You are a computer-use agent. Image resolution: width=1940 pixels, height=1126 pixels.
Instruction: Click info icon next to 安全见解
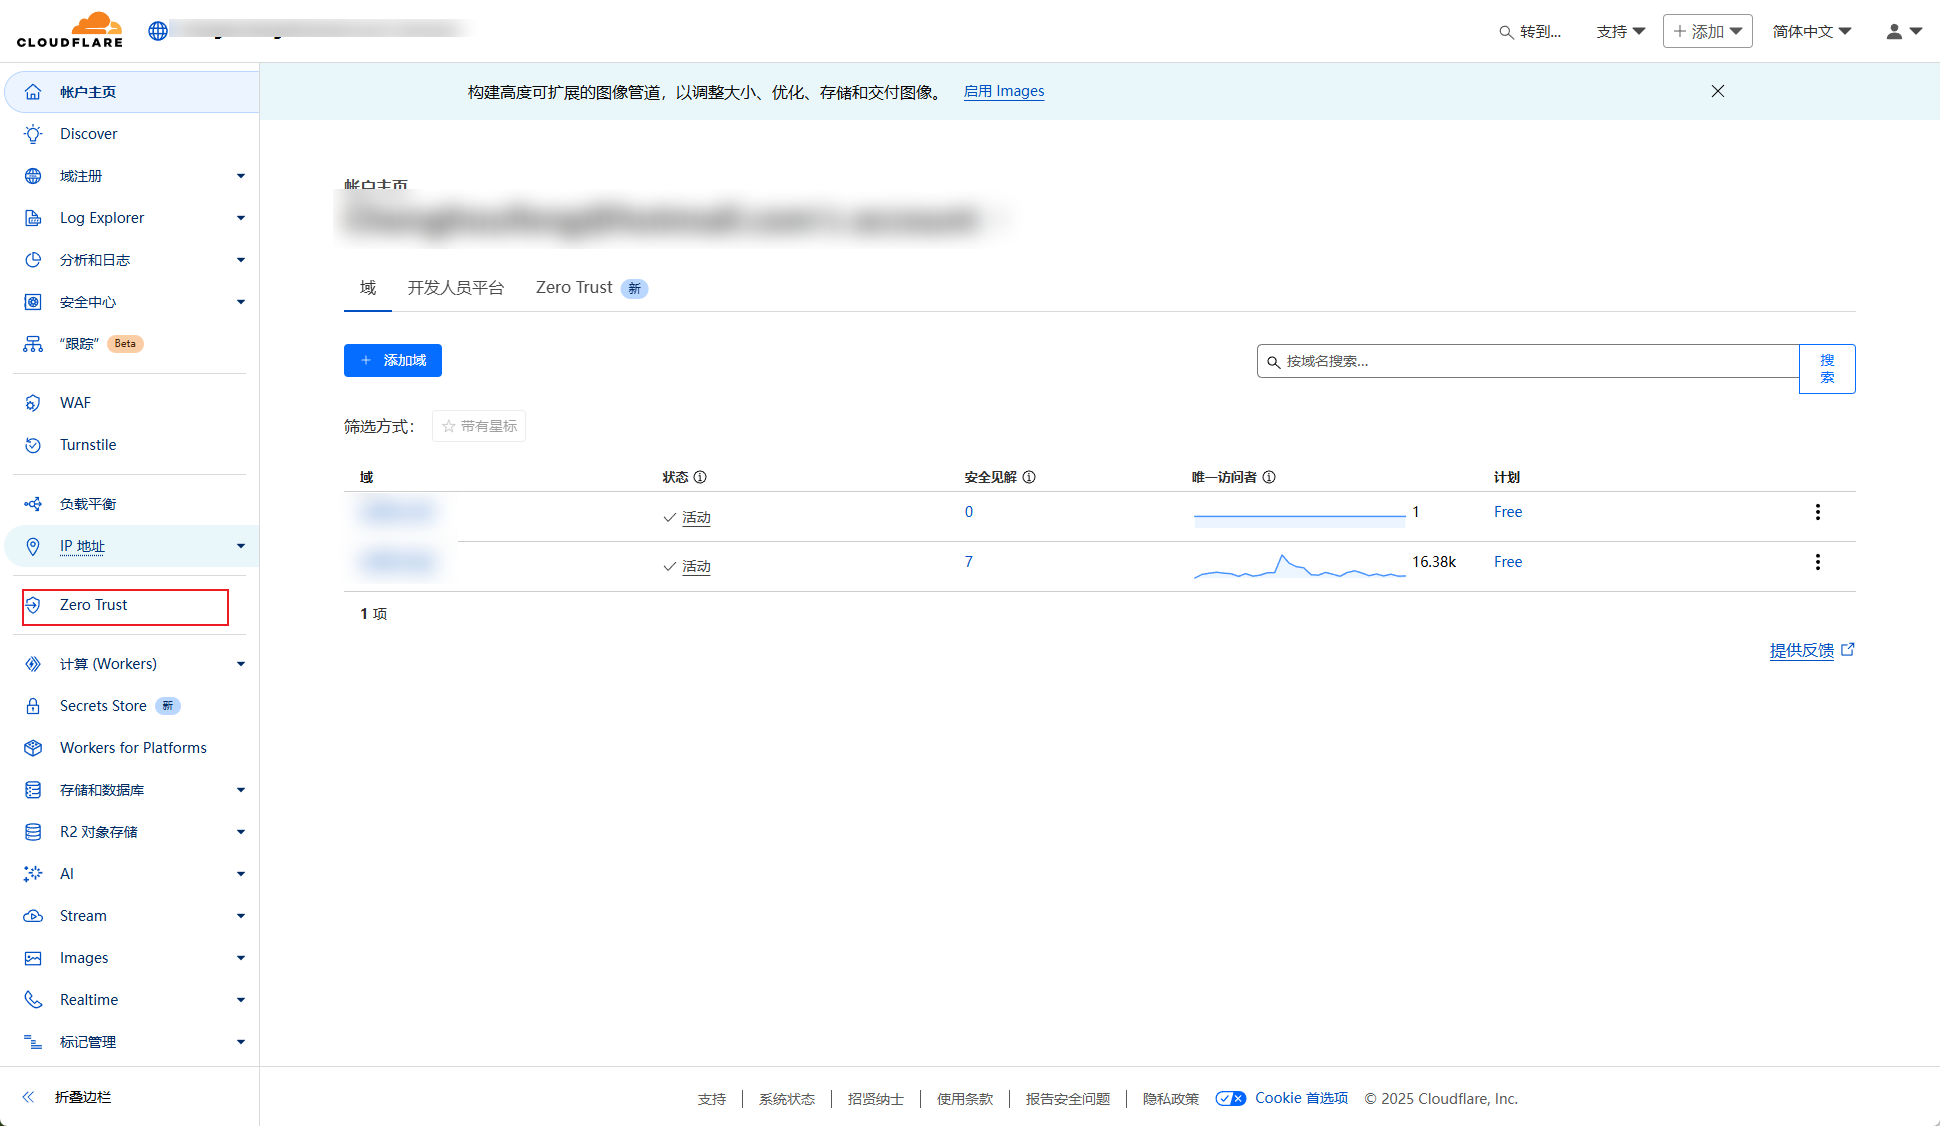(x=1029, y=477)
